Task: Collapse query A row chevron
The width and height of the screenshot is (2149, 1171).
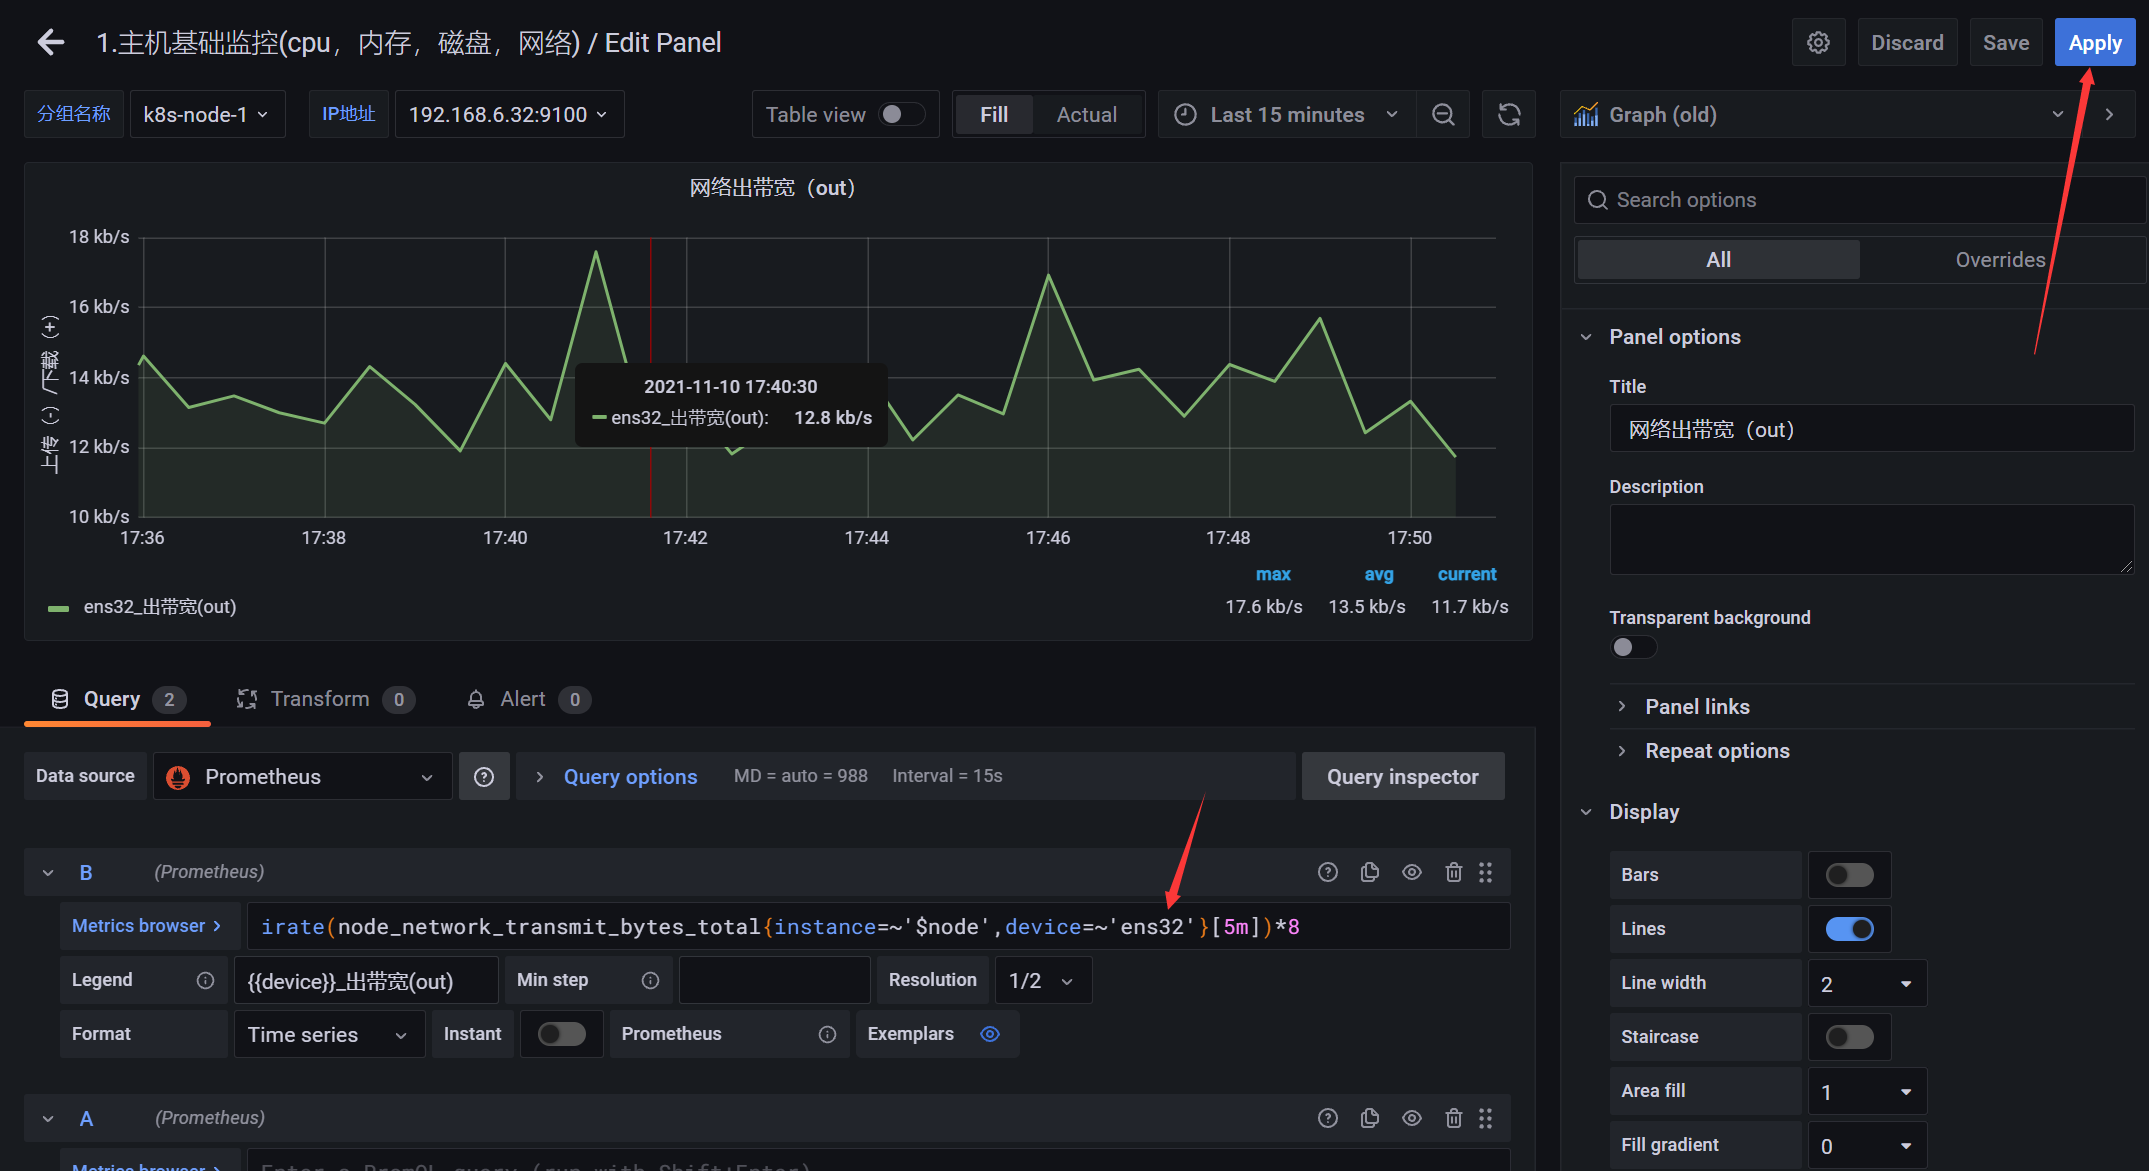Action: point(47,1119)
